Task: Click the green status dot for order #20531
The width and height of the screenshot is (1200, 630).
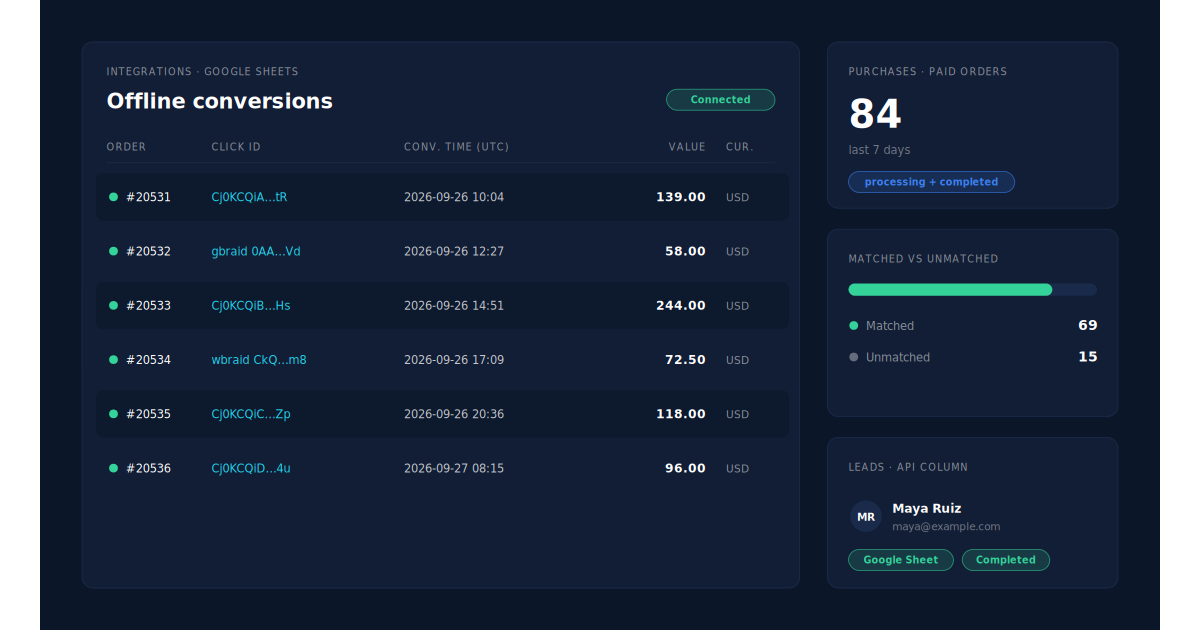Action: point(113,197)
